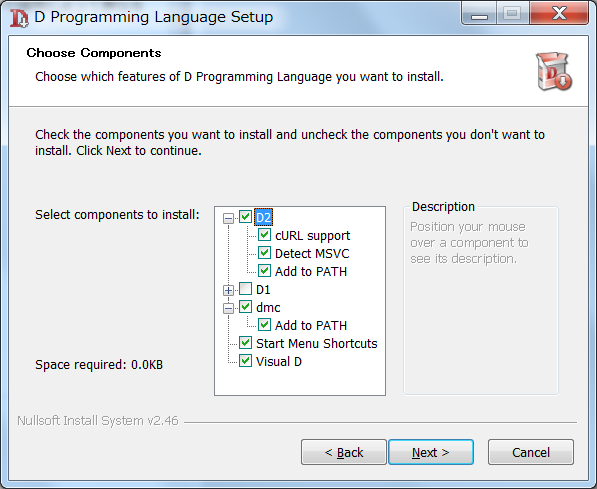597x489 pixels.
Task: Uncheck the cURL support checkbox
Action: point(264,235)
